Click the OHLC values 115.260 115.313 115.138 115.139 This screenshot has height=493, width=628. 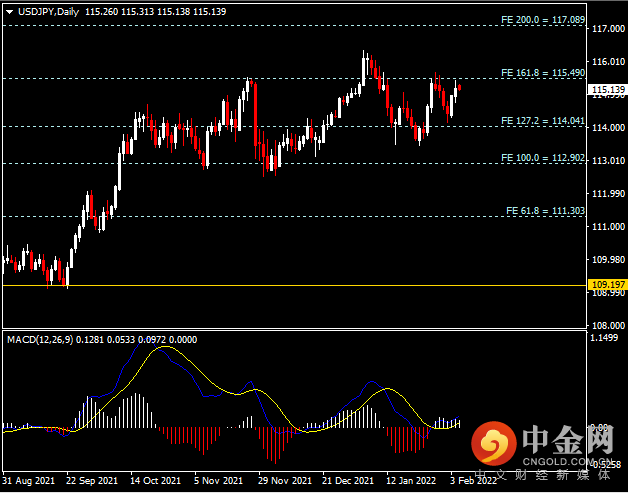[x=156, y=12]
